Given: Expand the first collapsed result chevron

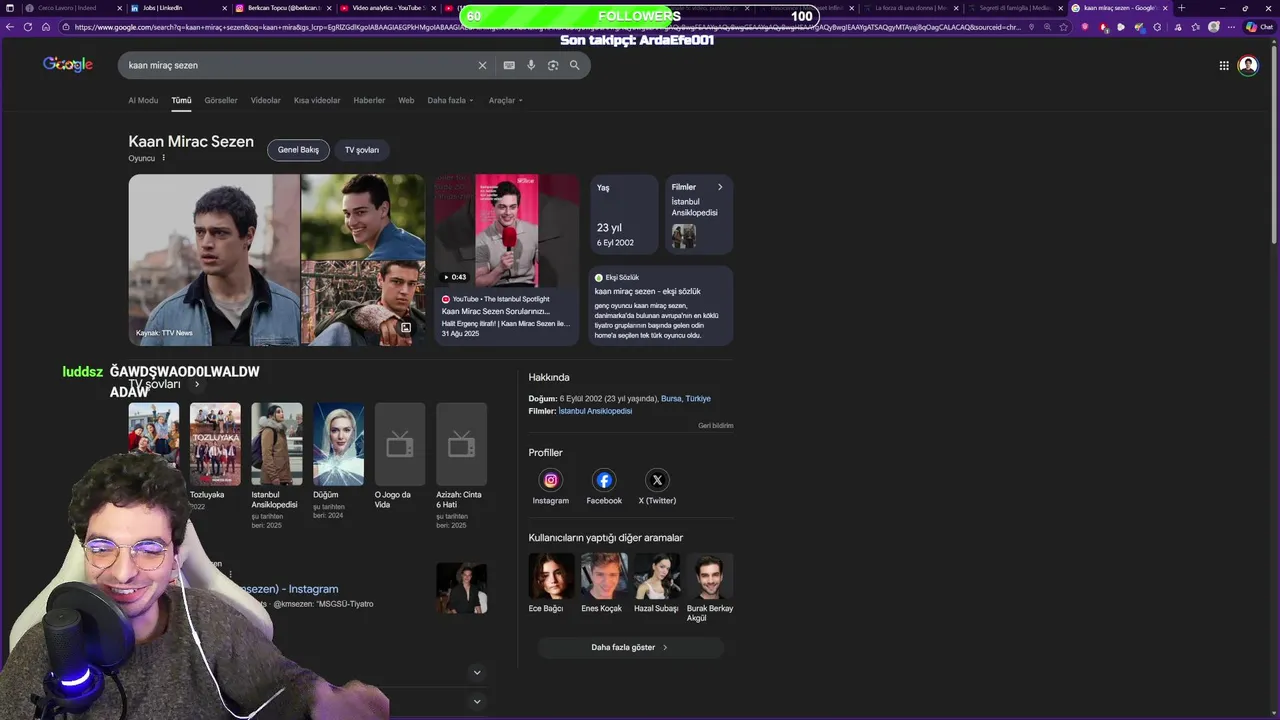Looking at the screenshot, I should pyautogui.click(x=477, y=673).
